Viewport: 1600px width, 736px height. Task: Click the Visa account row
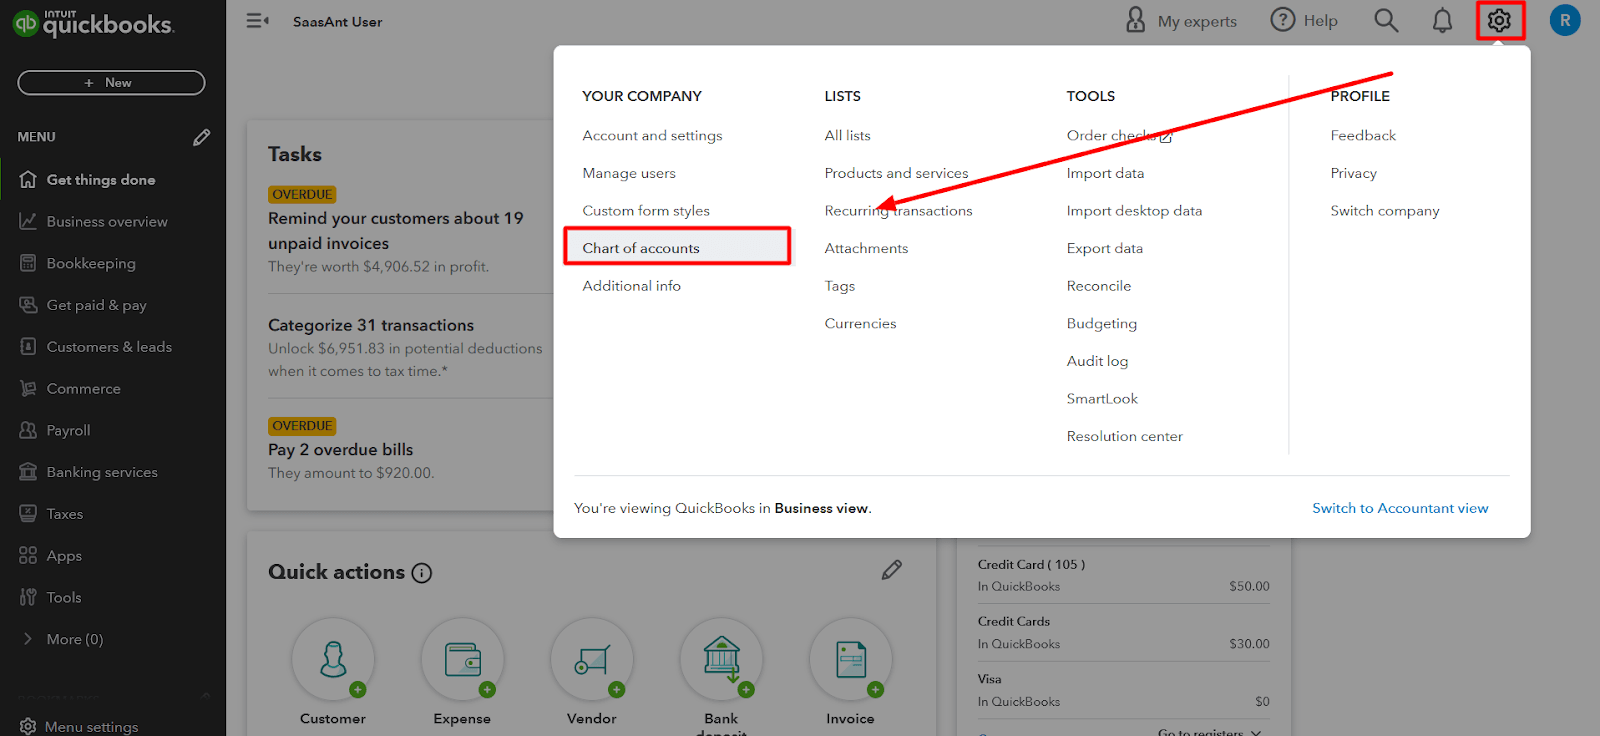point(1123,690)
